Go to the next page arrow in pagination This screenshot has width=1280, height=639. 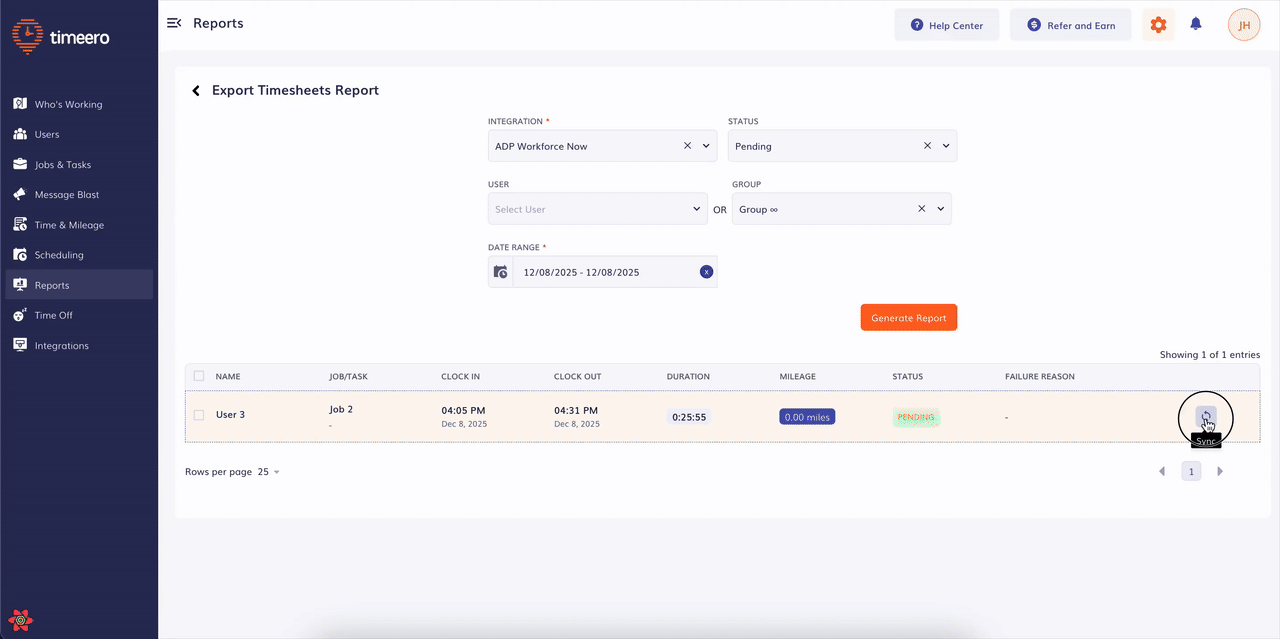click(1220, 471)
